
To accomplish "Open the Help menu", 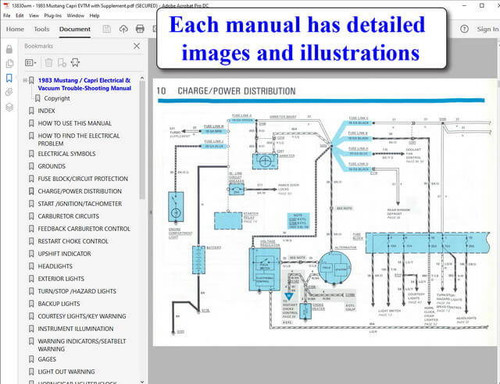I will 94,15.
